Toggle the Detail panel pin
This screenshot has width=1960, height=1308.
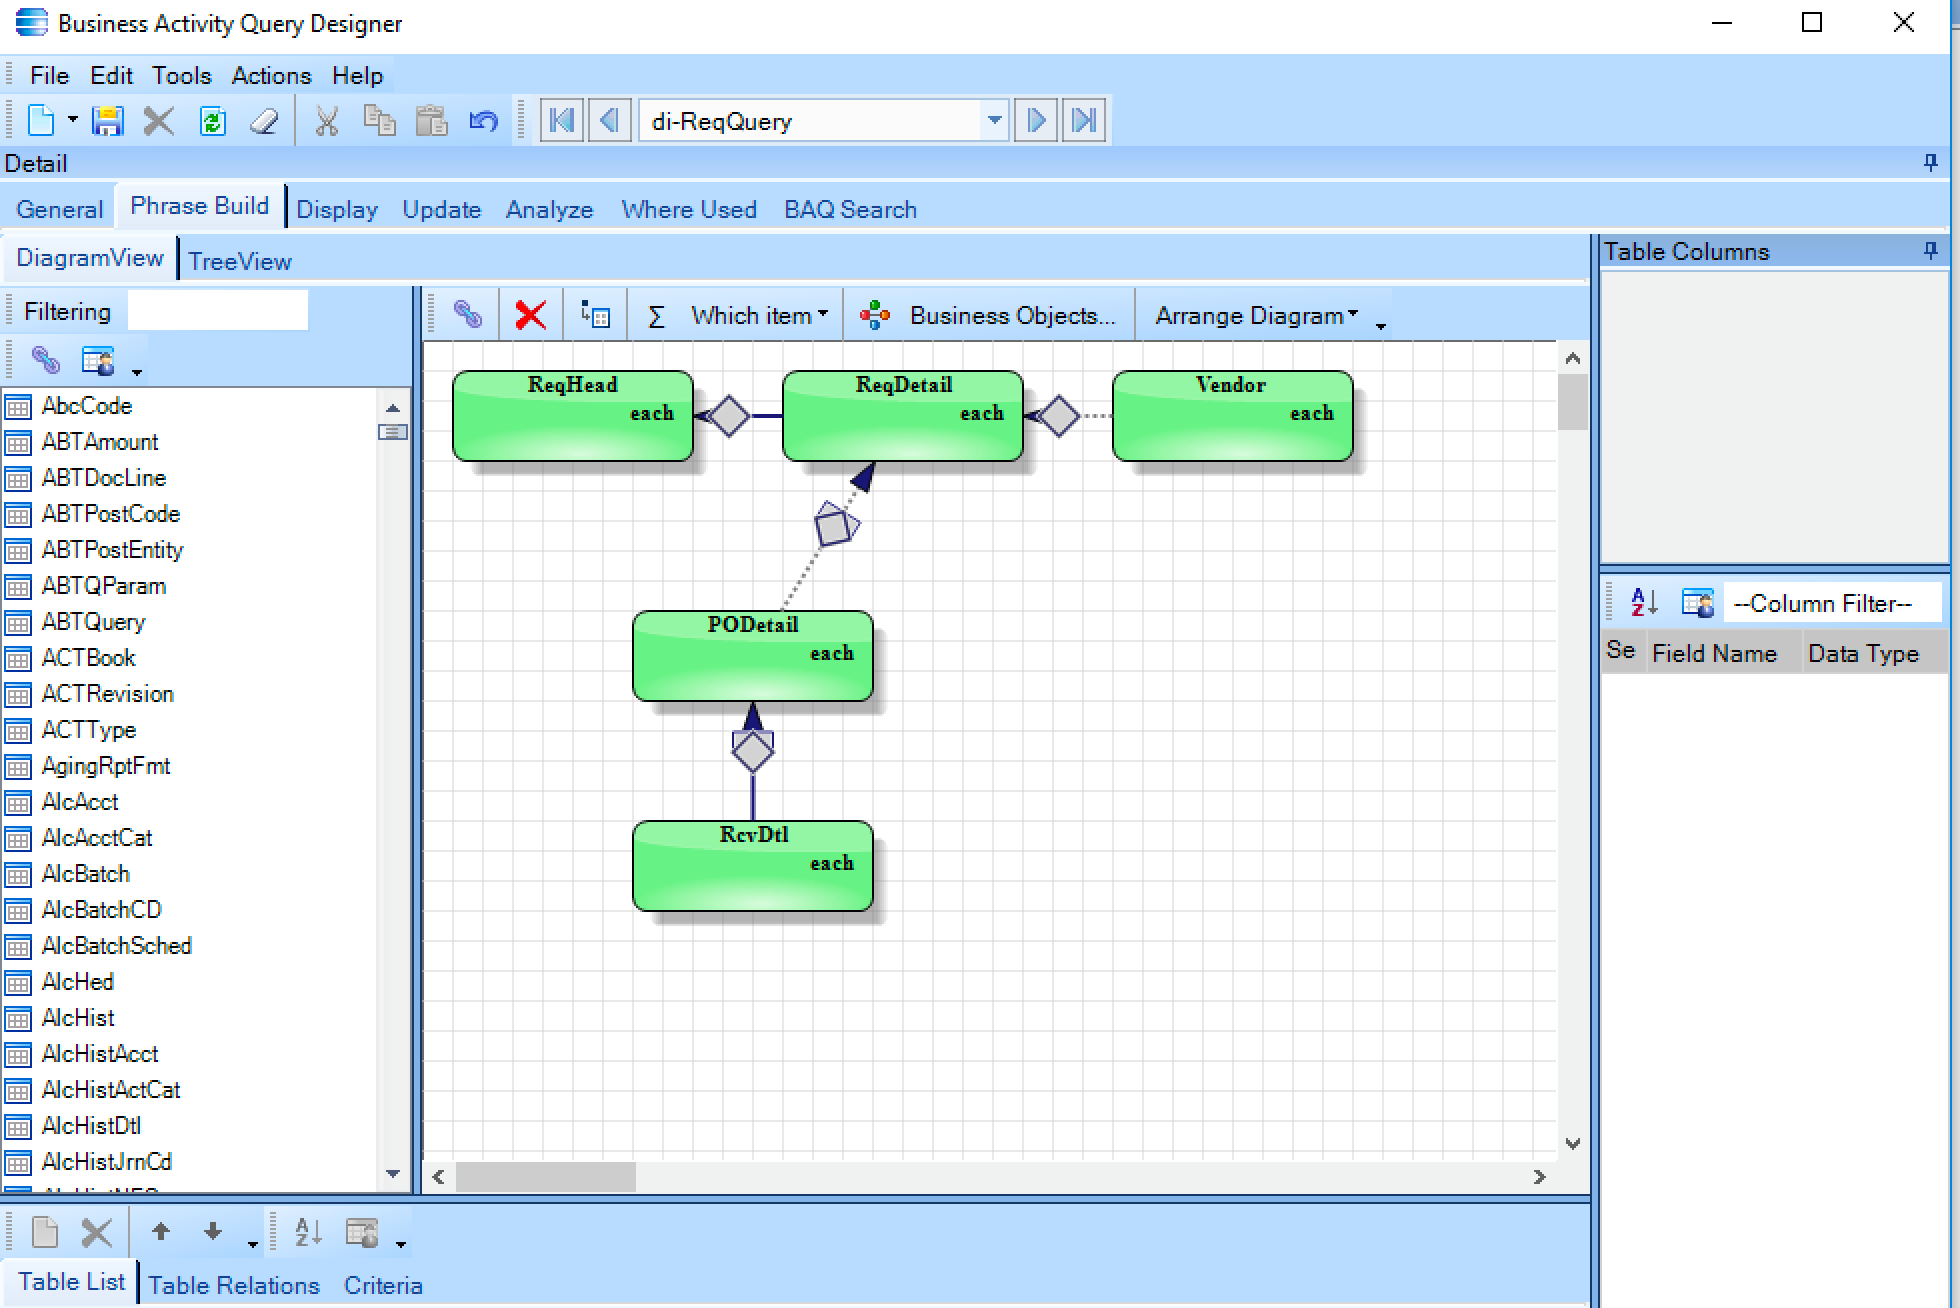point(1931,163)
